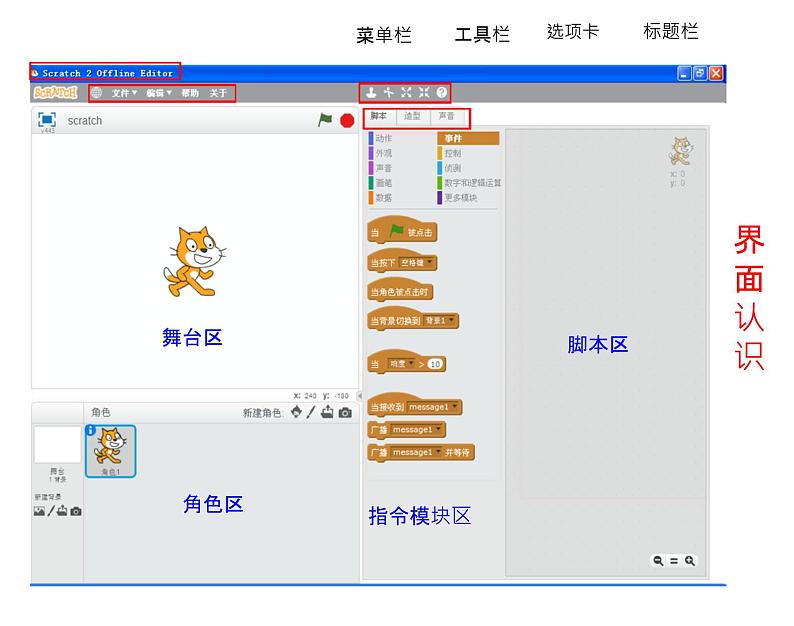The width and height of the screenshot is (794, 626).
Task: Open message1 dropdown in 当接收到 block
Action: (455, 407)
